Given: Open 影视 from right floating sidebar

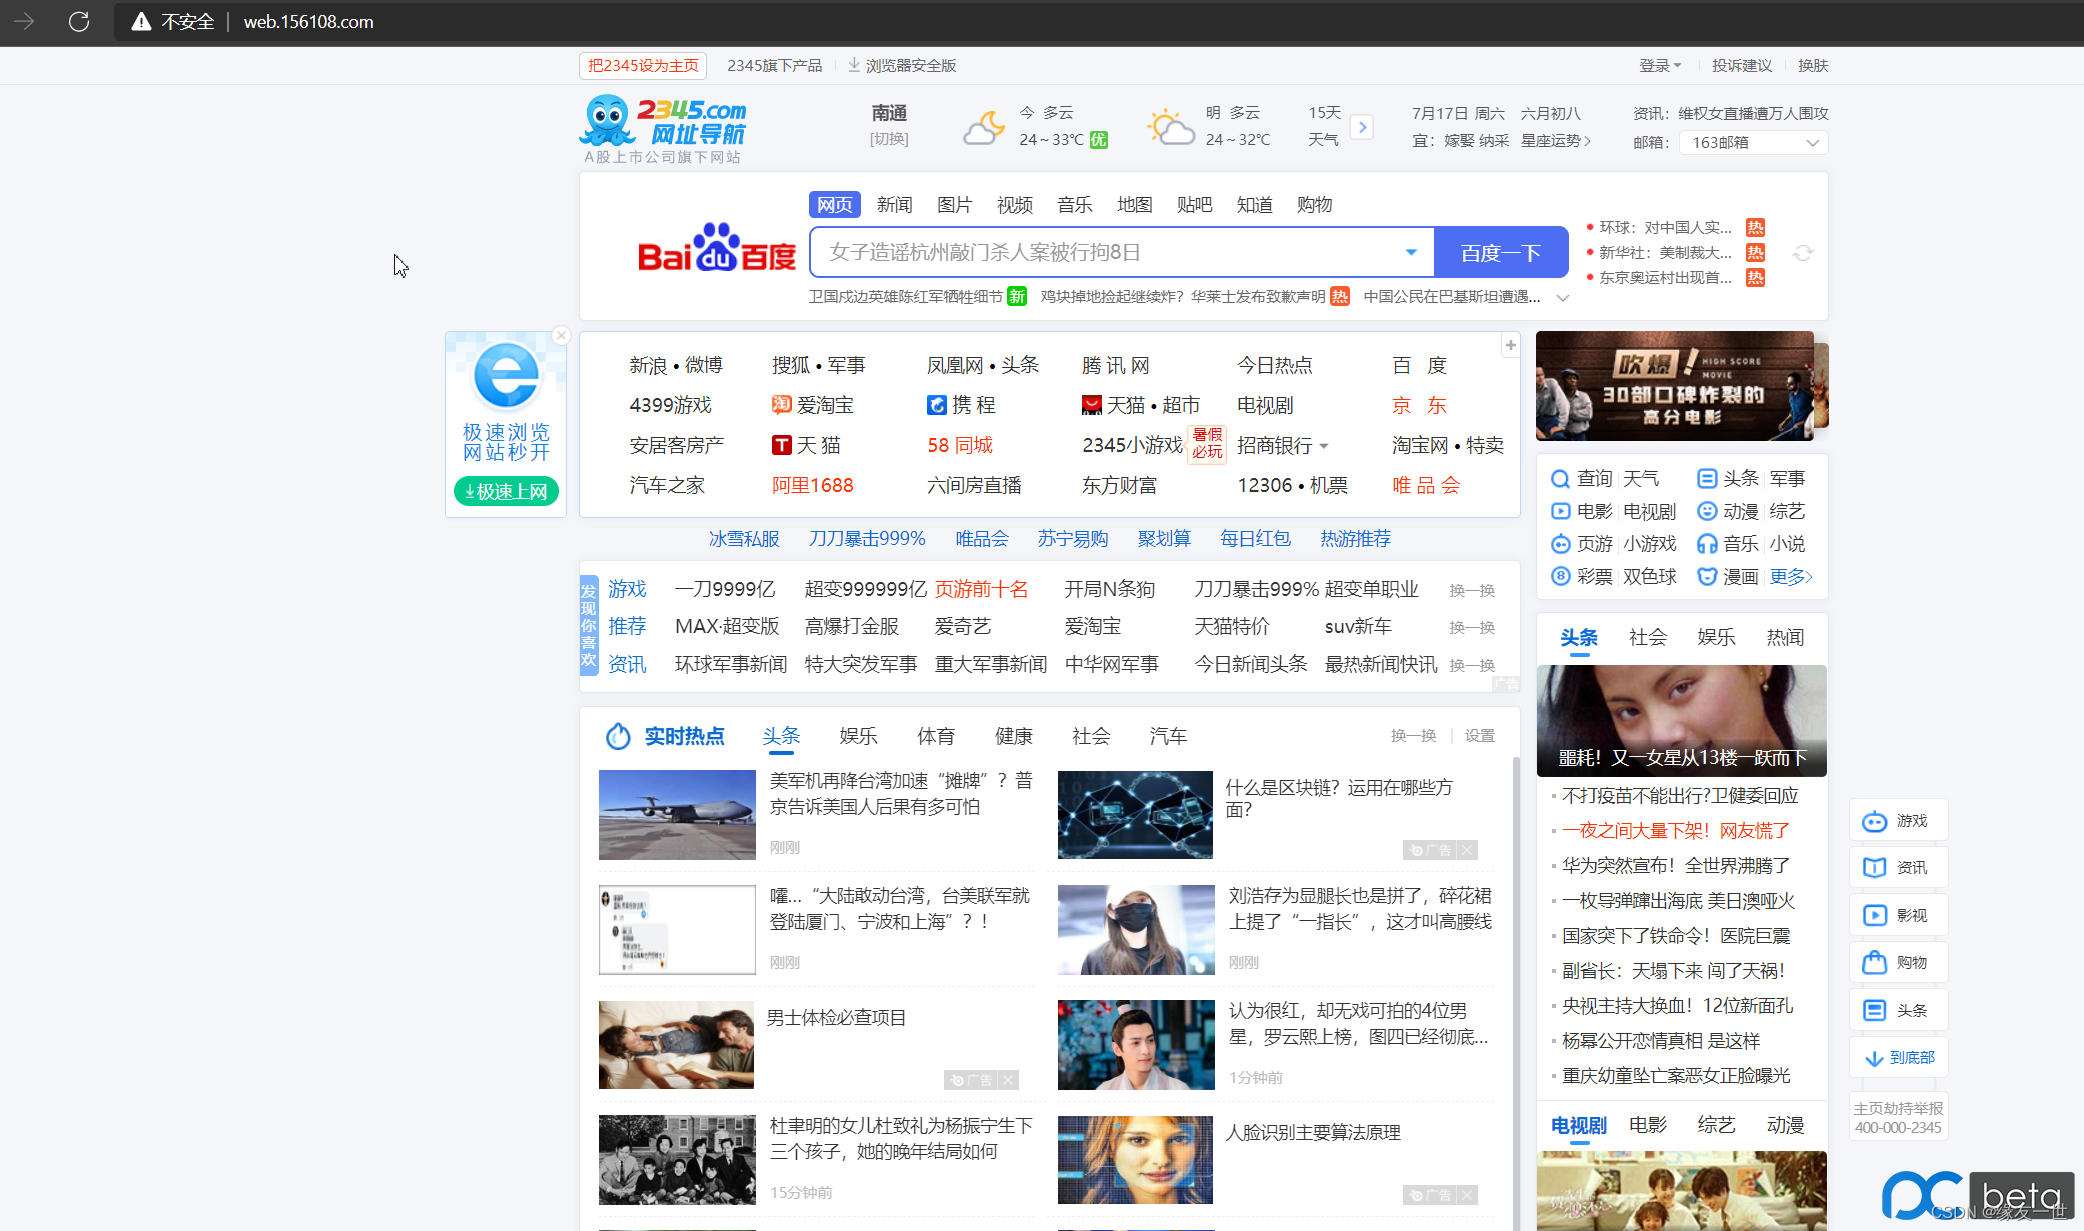Looking at the screenshot, I should (1898, 915).
